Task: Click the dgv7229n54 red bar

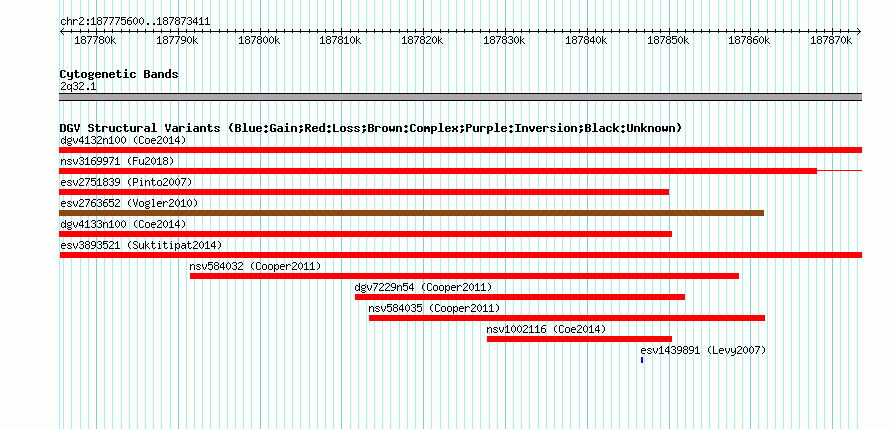Action: click(x=520, y=297)
